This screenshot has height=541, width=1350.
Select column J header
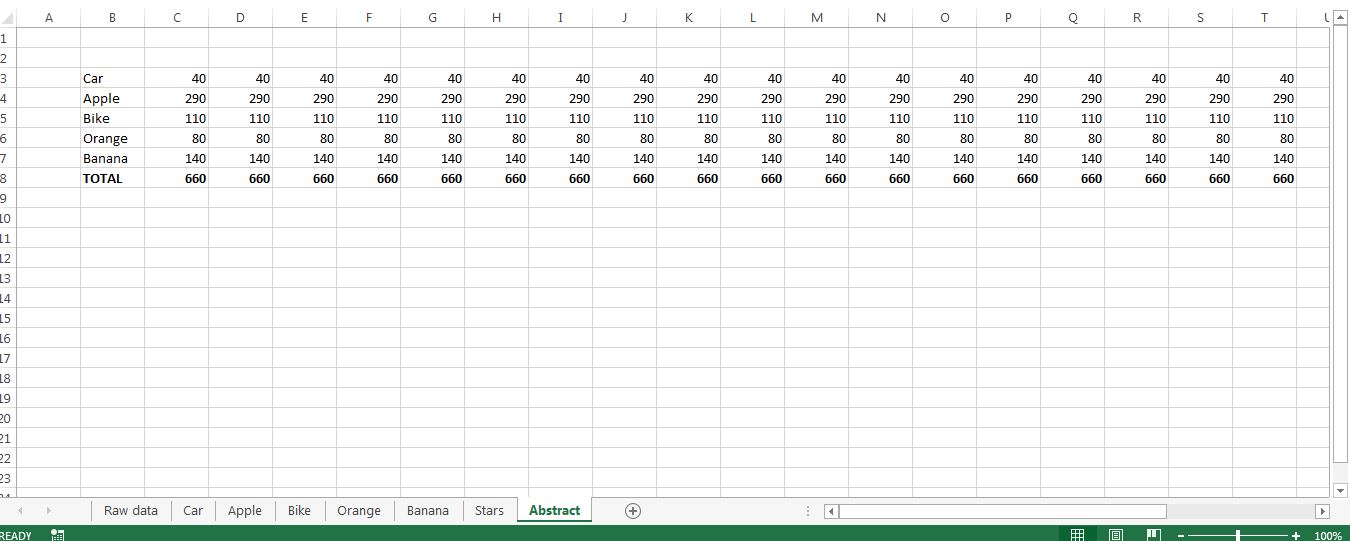pyautogui.click(x=624, y=17)
